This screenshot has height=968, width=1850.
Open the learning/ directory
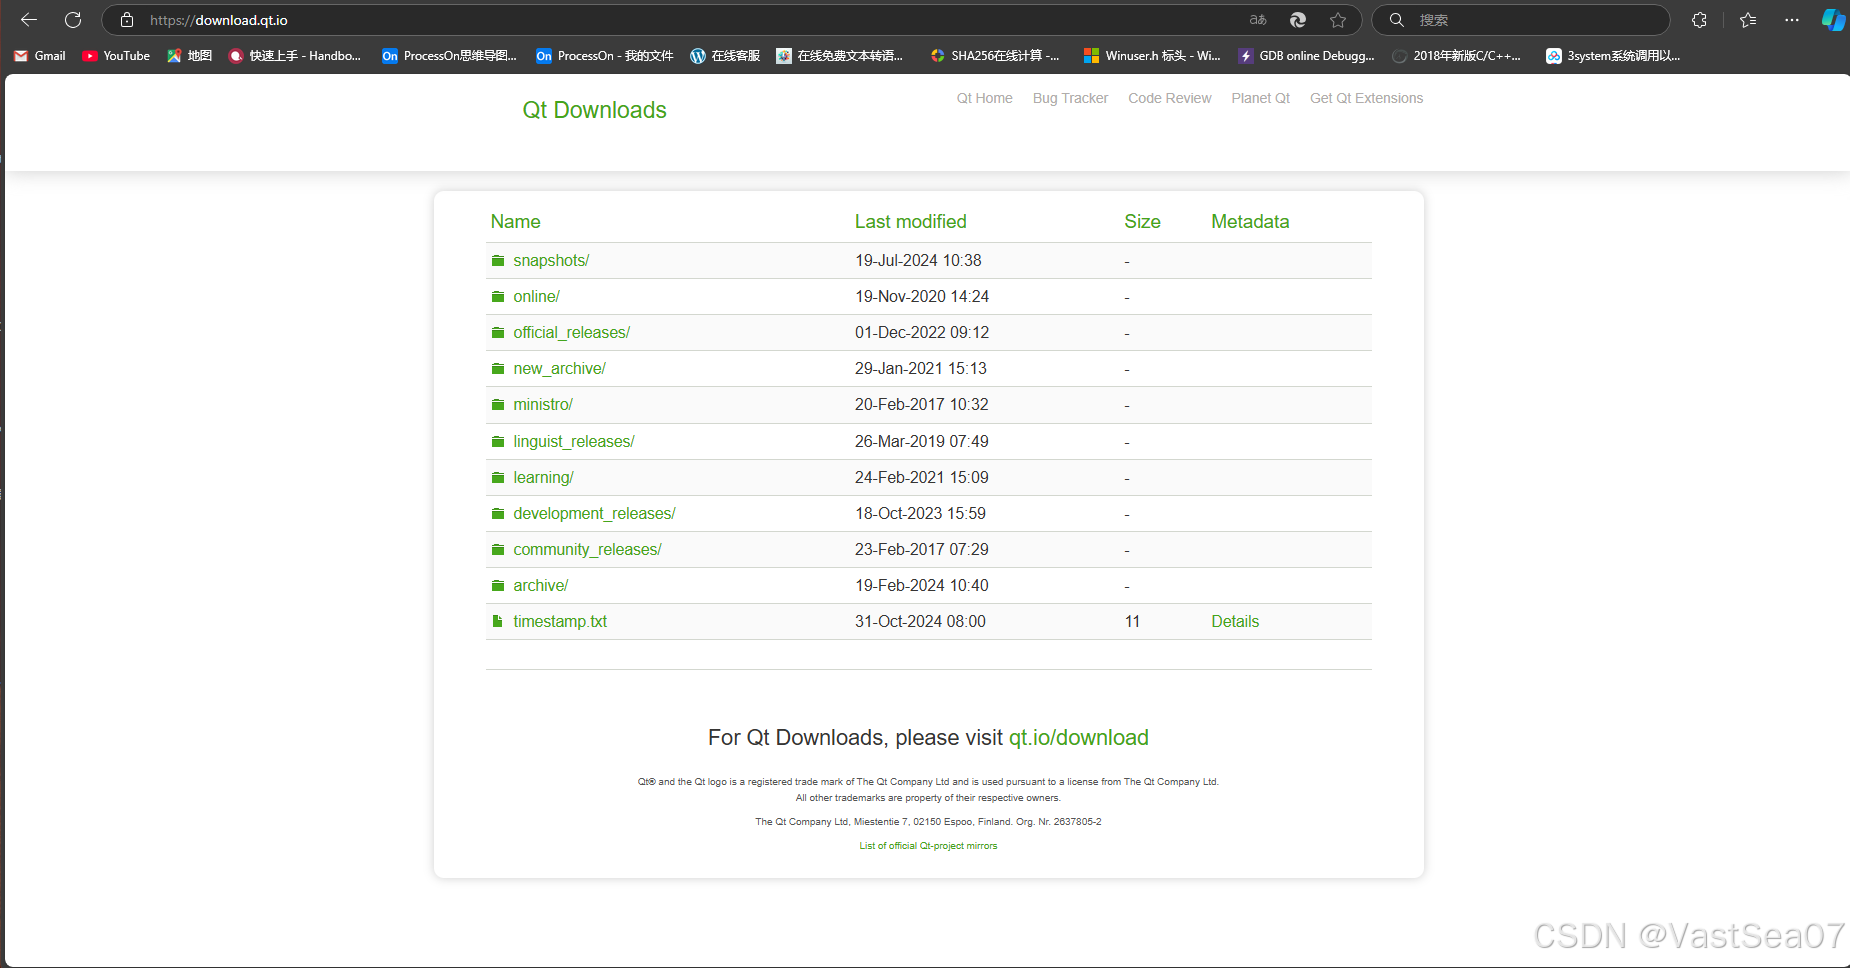coord(544,477)
